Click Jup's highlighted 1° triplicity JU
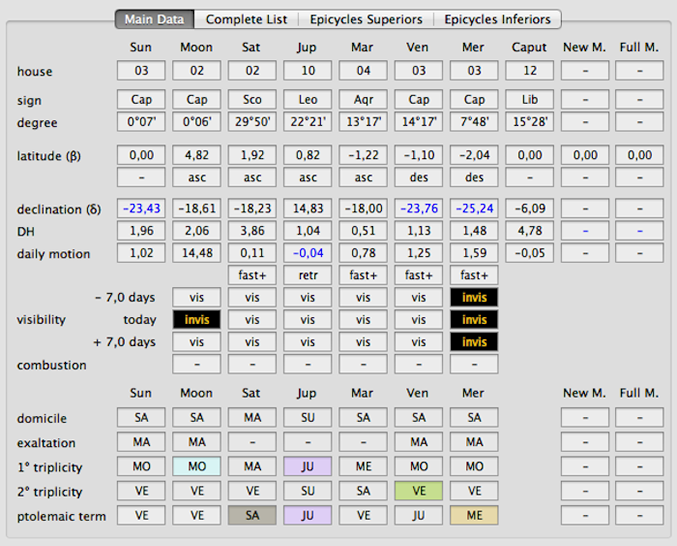The height and width of the screenshot is (546, 677). click(308, 467)
